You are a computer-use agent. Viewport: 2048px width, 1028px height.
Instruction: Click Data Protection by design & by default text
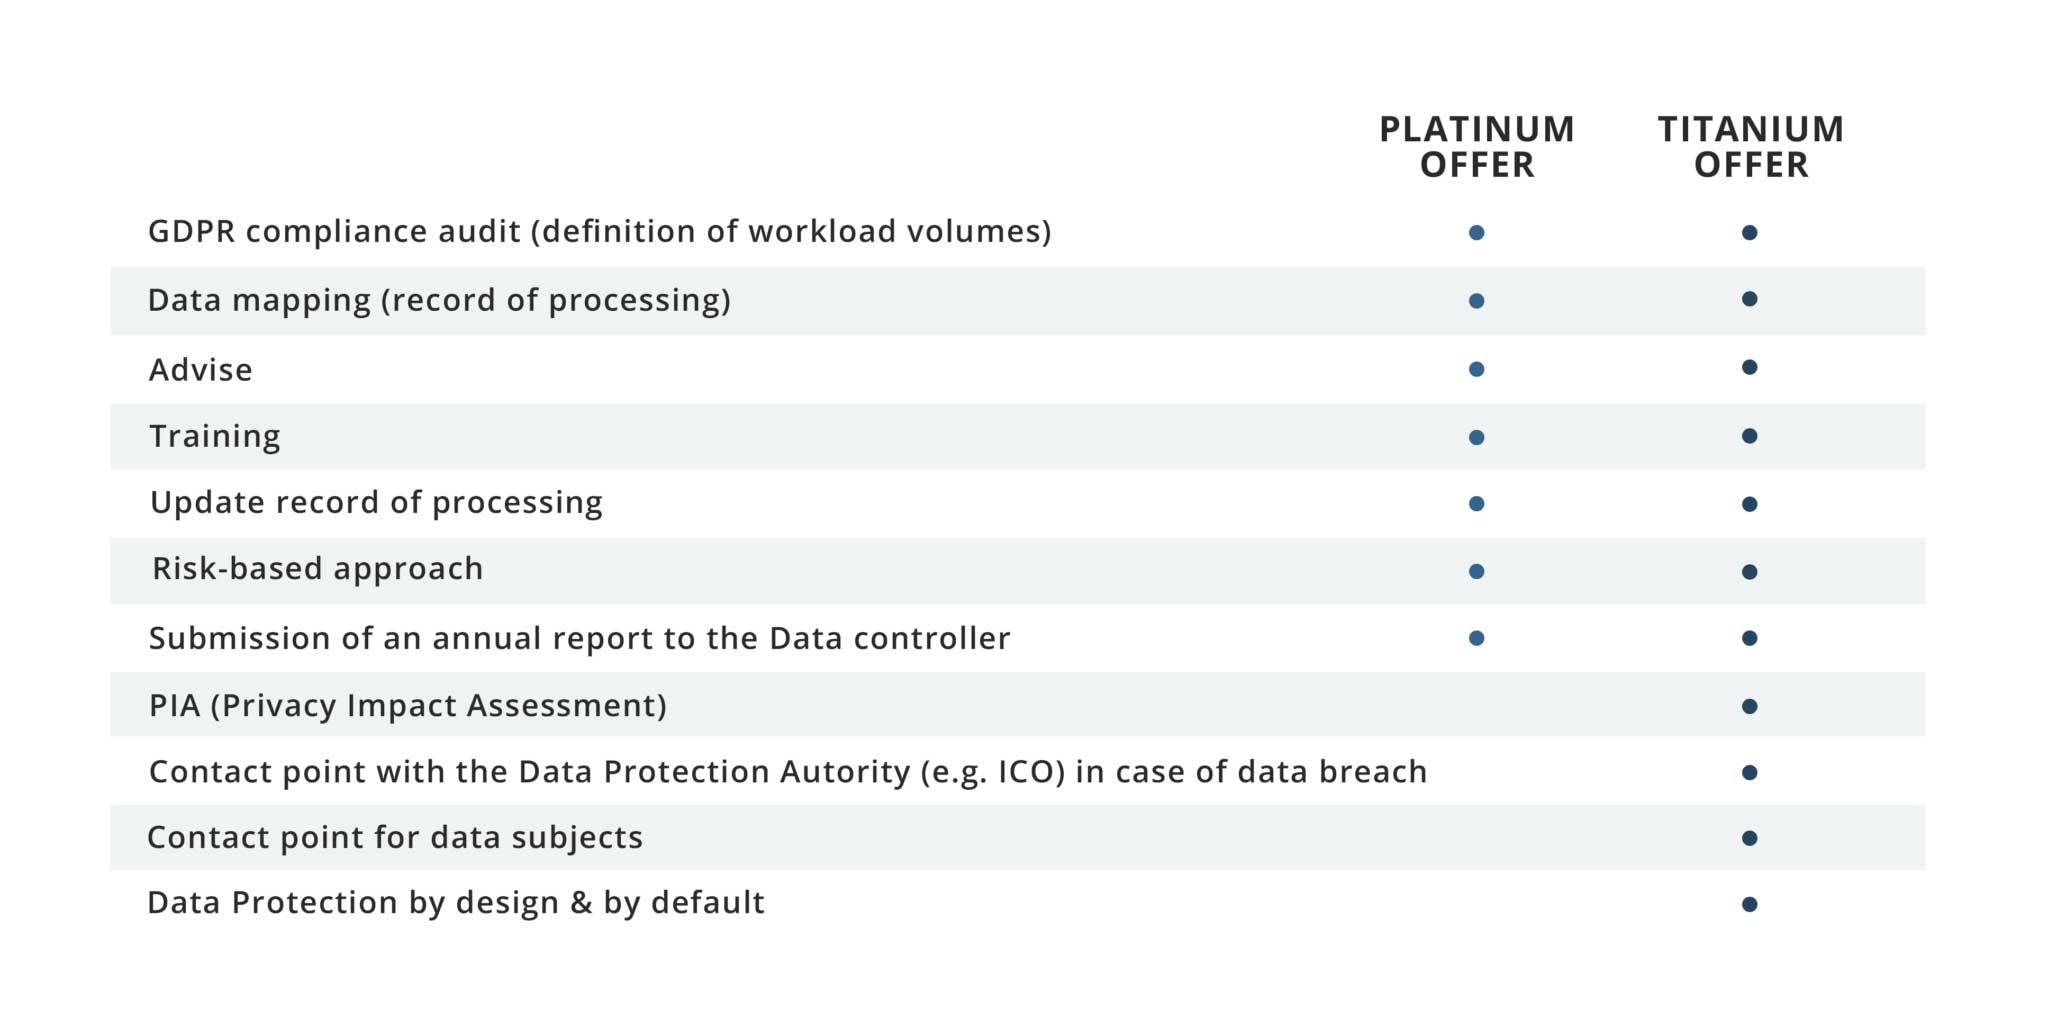[455, 903]
